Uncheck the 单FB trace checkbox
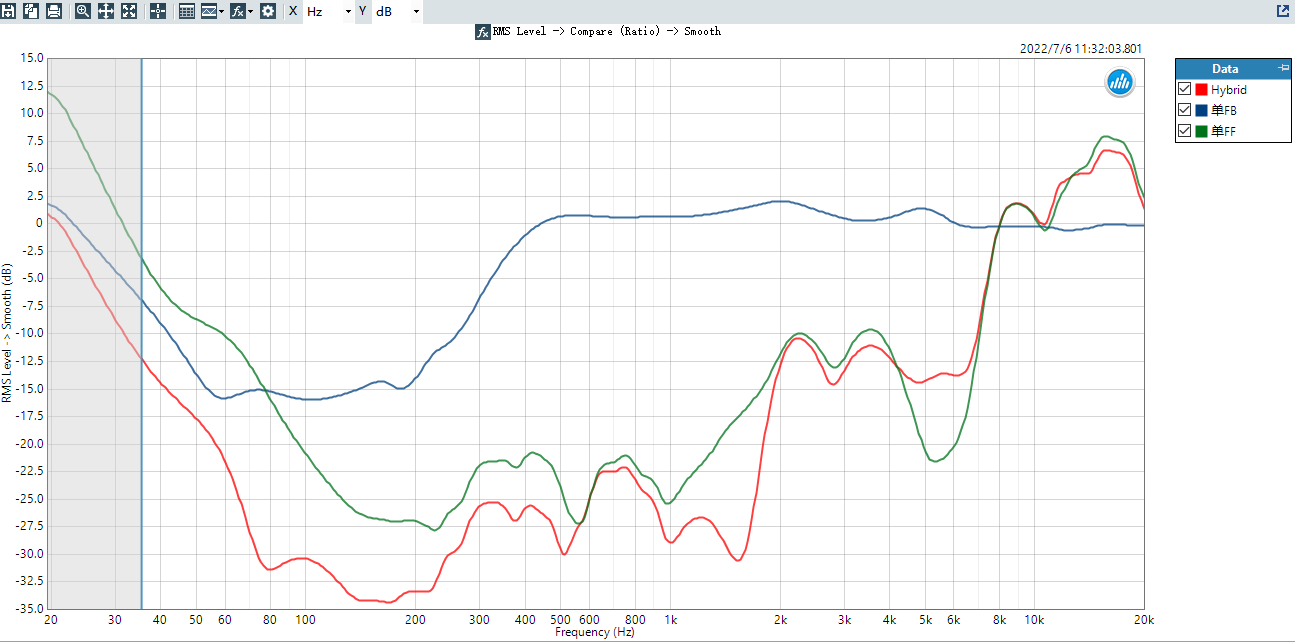 click(1185, 110)
